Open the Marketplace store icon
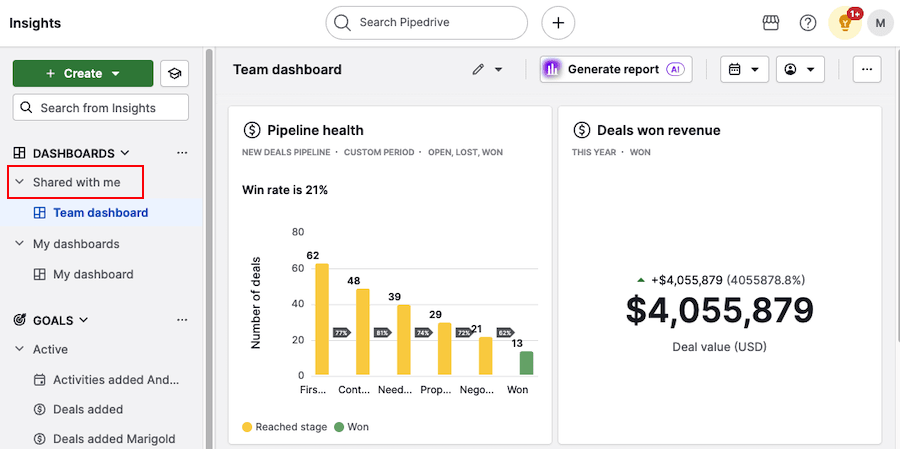Screen dimensions: 900x449 click(x=770, y=22)
